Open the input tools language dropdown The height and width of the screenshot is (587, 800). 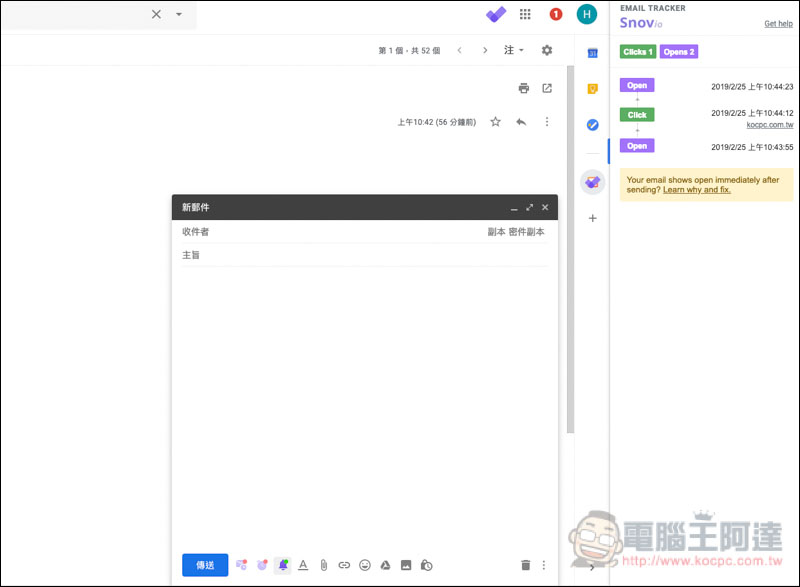(x=513, y=50)
